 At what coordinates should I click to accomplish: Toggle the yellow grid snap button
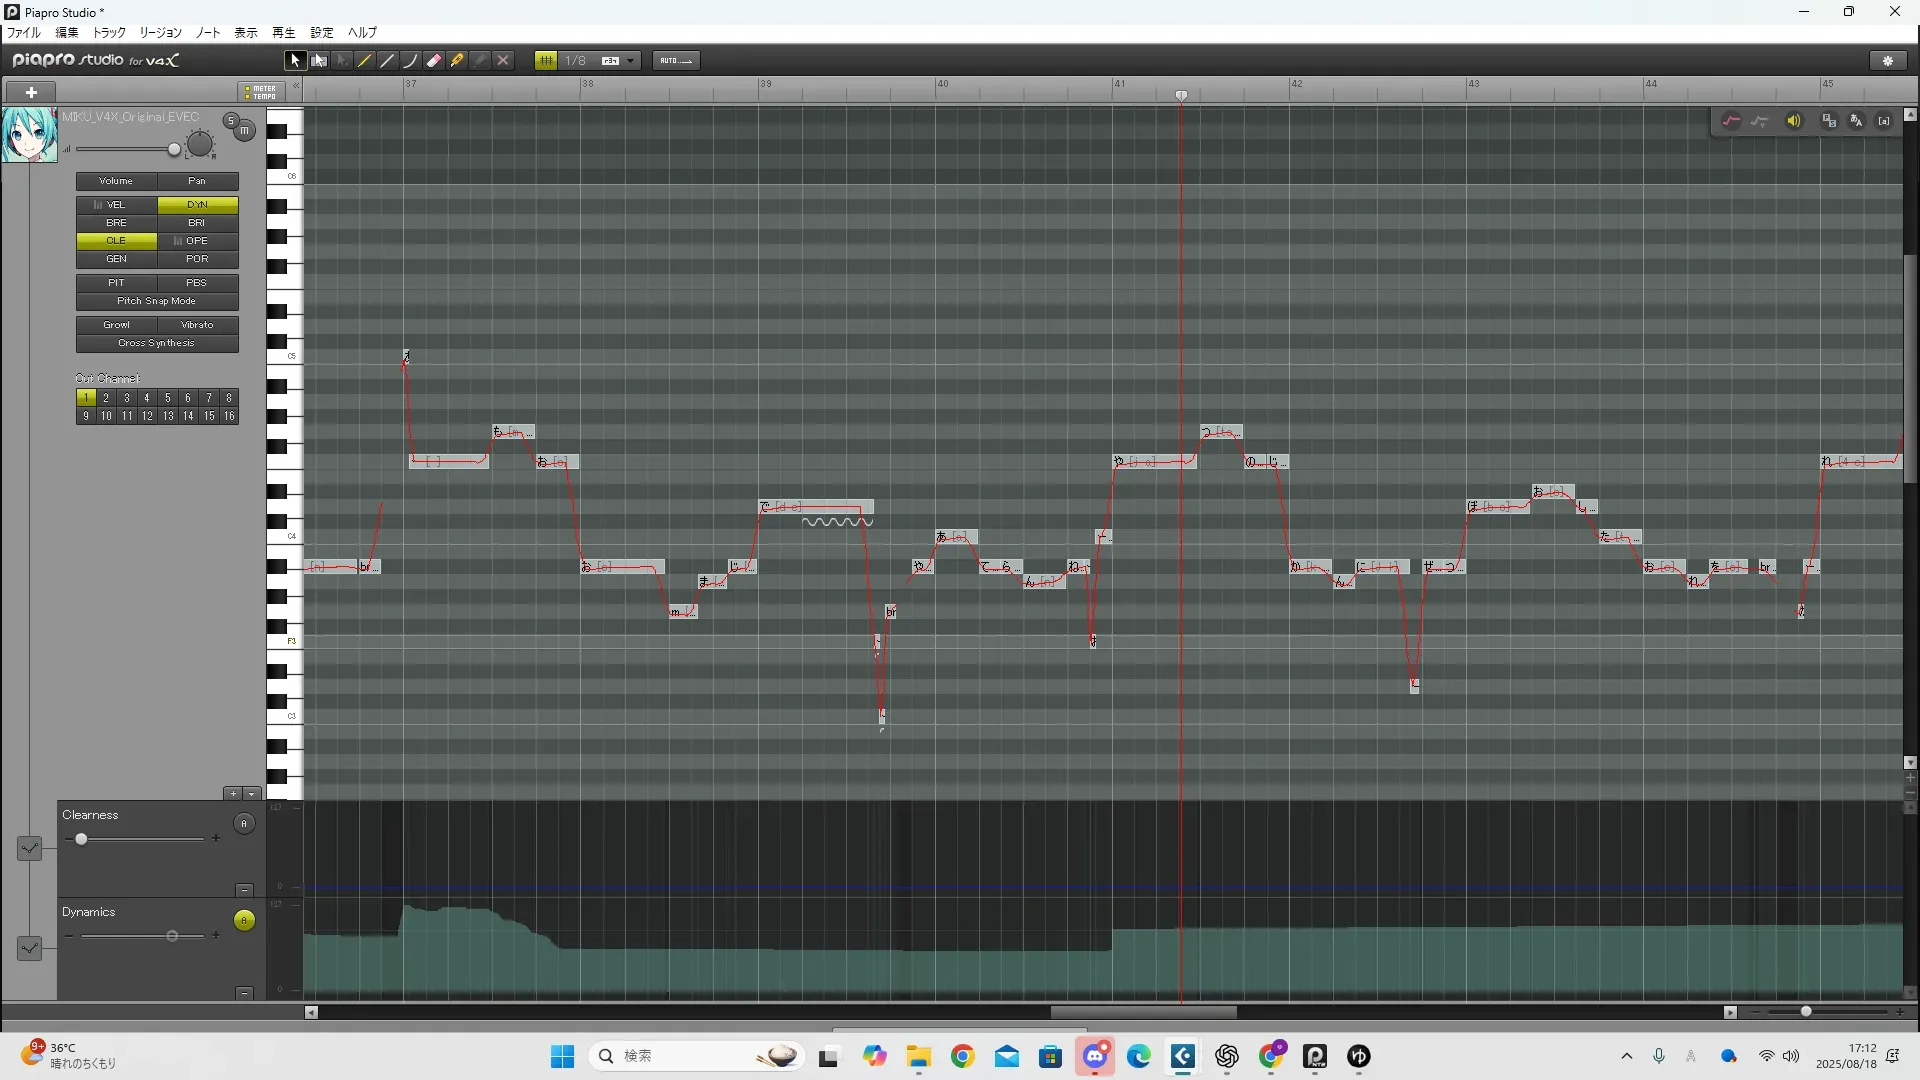point(546,61)
